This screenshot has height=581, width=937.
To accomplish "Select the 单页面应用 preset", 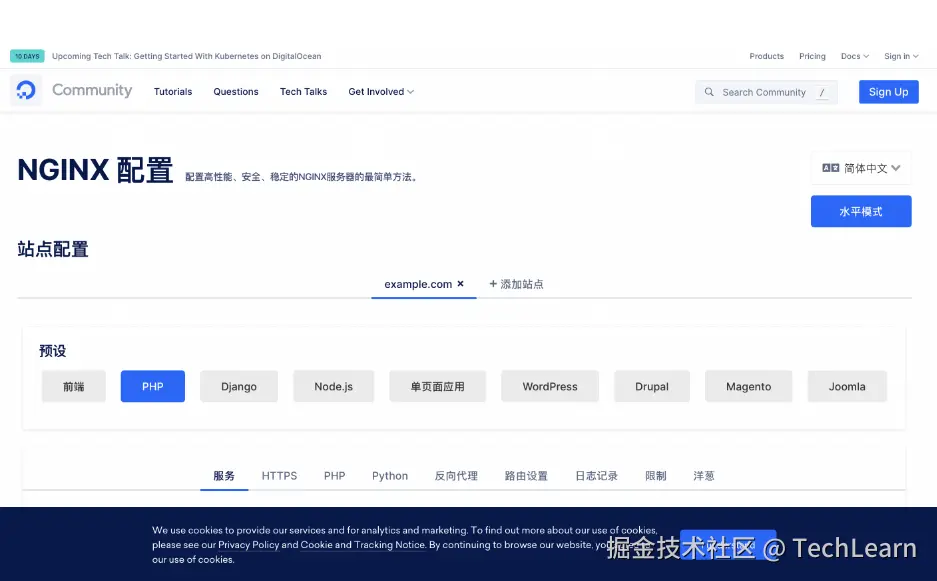I will (x=437, y=386).
